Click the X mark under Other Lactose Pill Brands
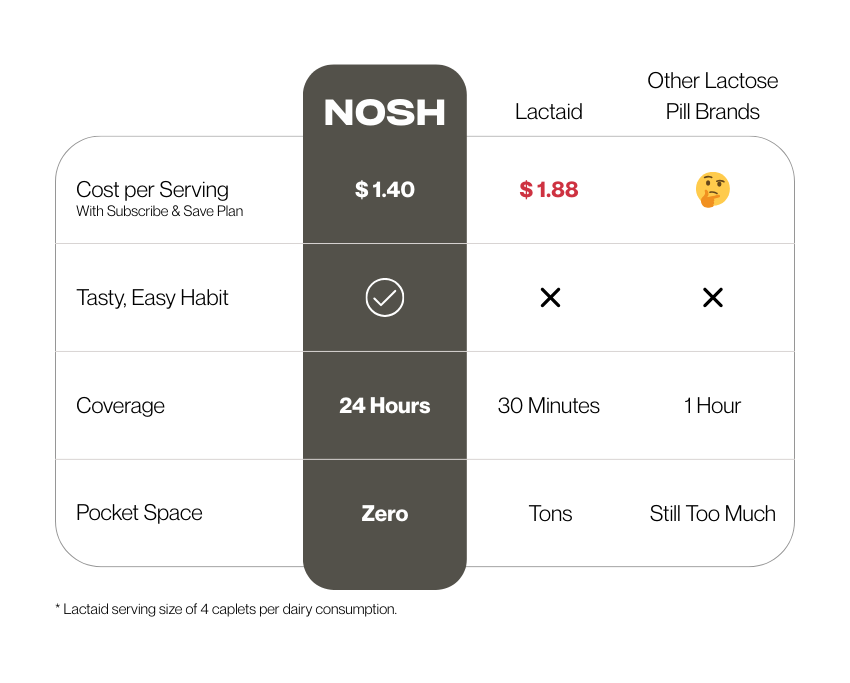850x683 pixels. [712, 298]
